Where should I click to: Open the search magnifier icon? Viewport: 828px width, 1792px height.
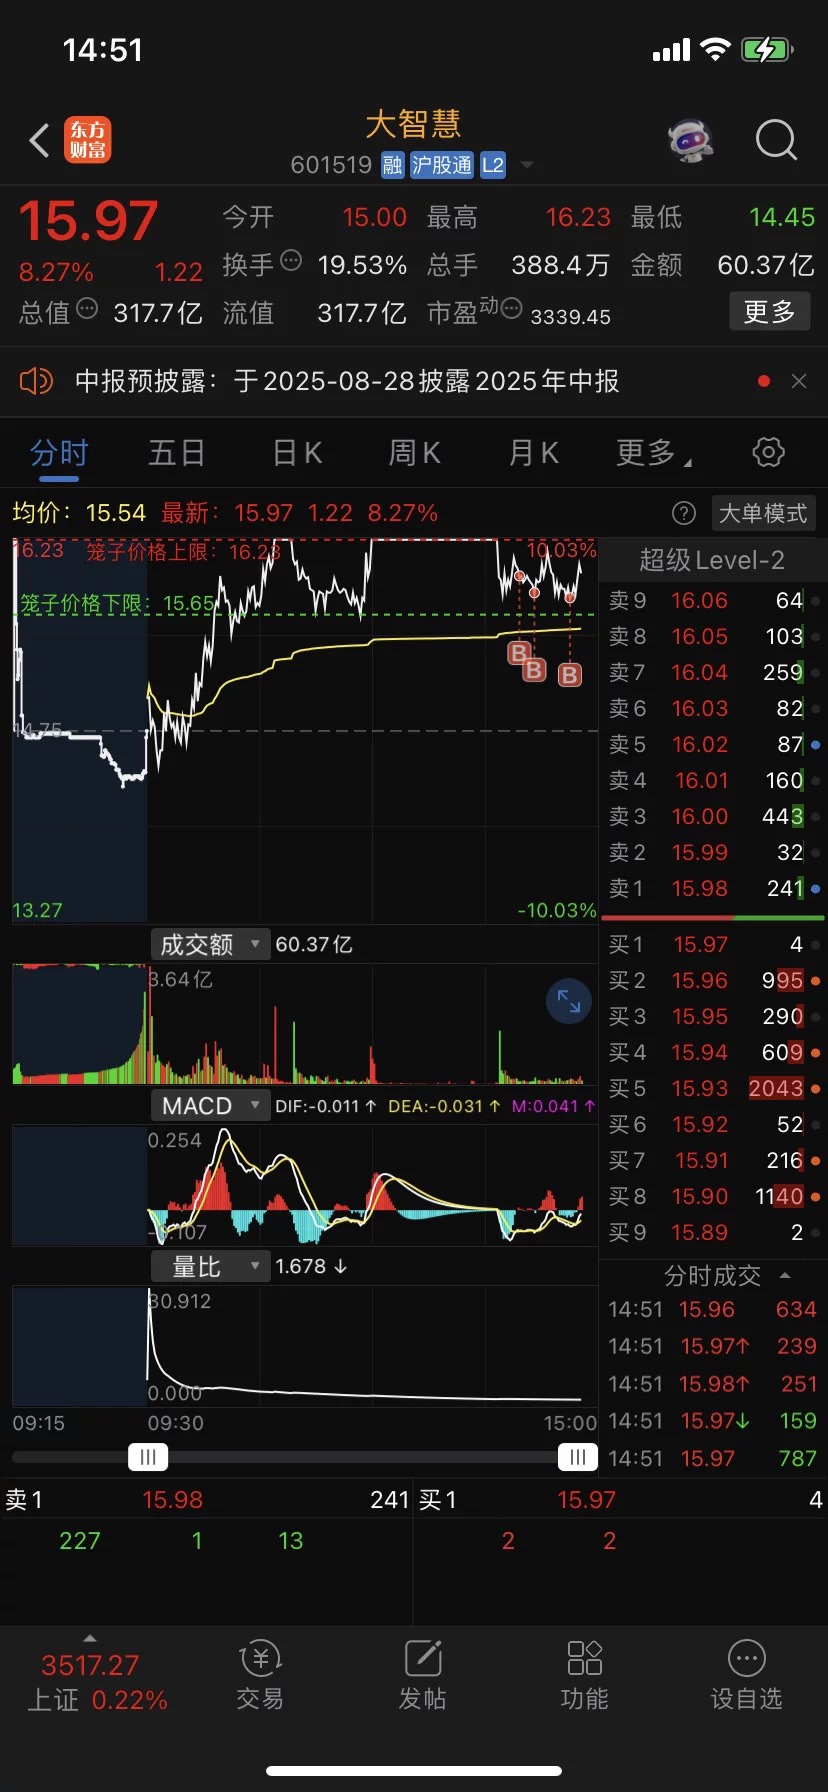point(776,140)
